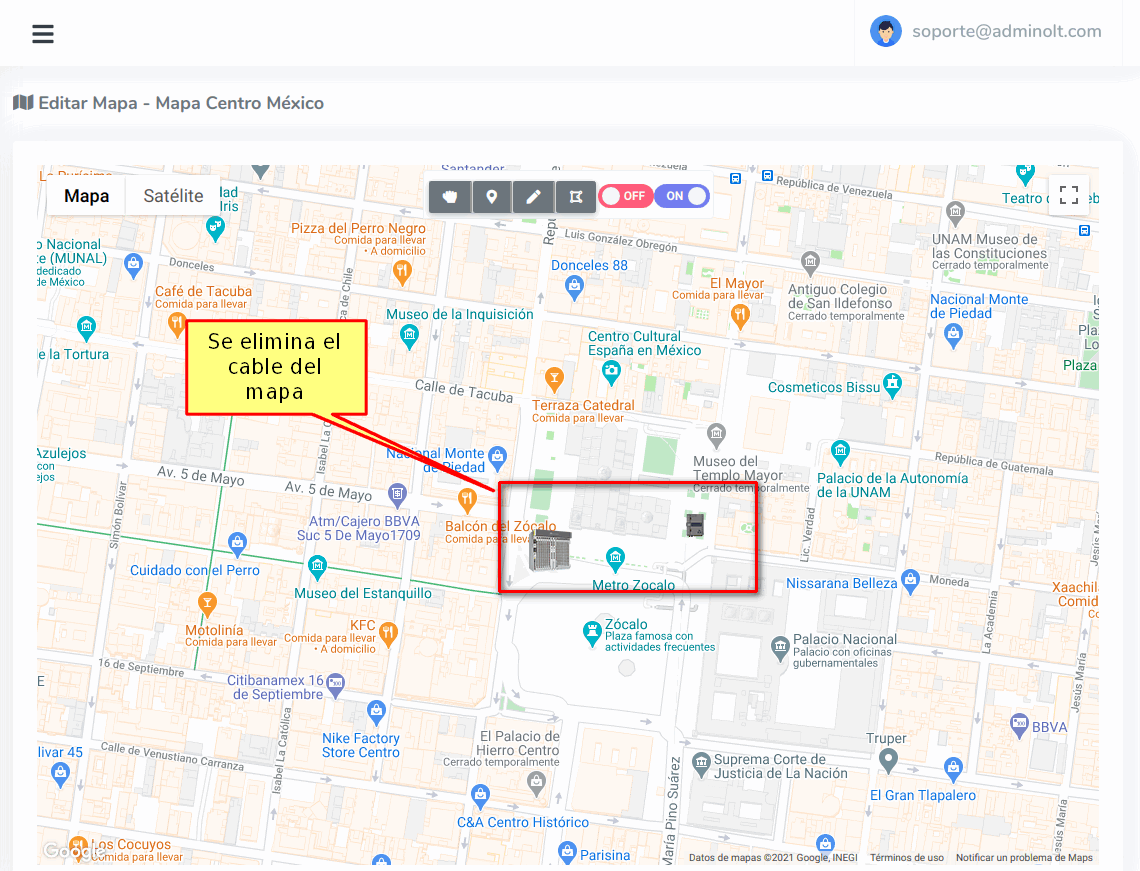Open the soporte@adminolt.com account dropdown
Image resolution: width=1140 pixels, height=871 pixels.
pos(1006,32)
